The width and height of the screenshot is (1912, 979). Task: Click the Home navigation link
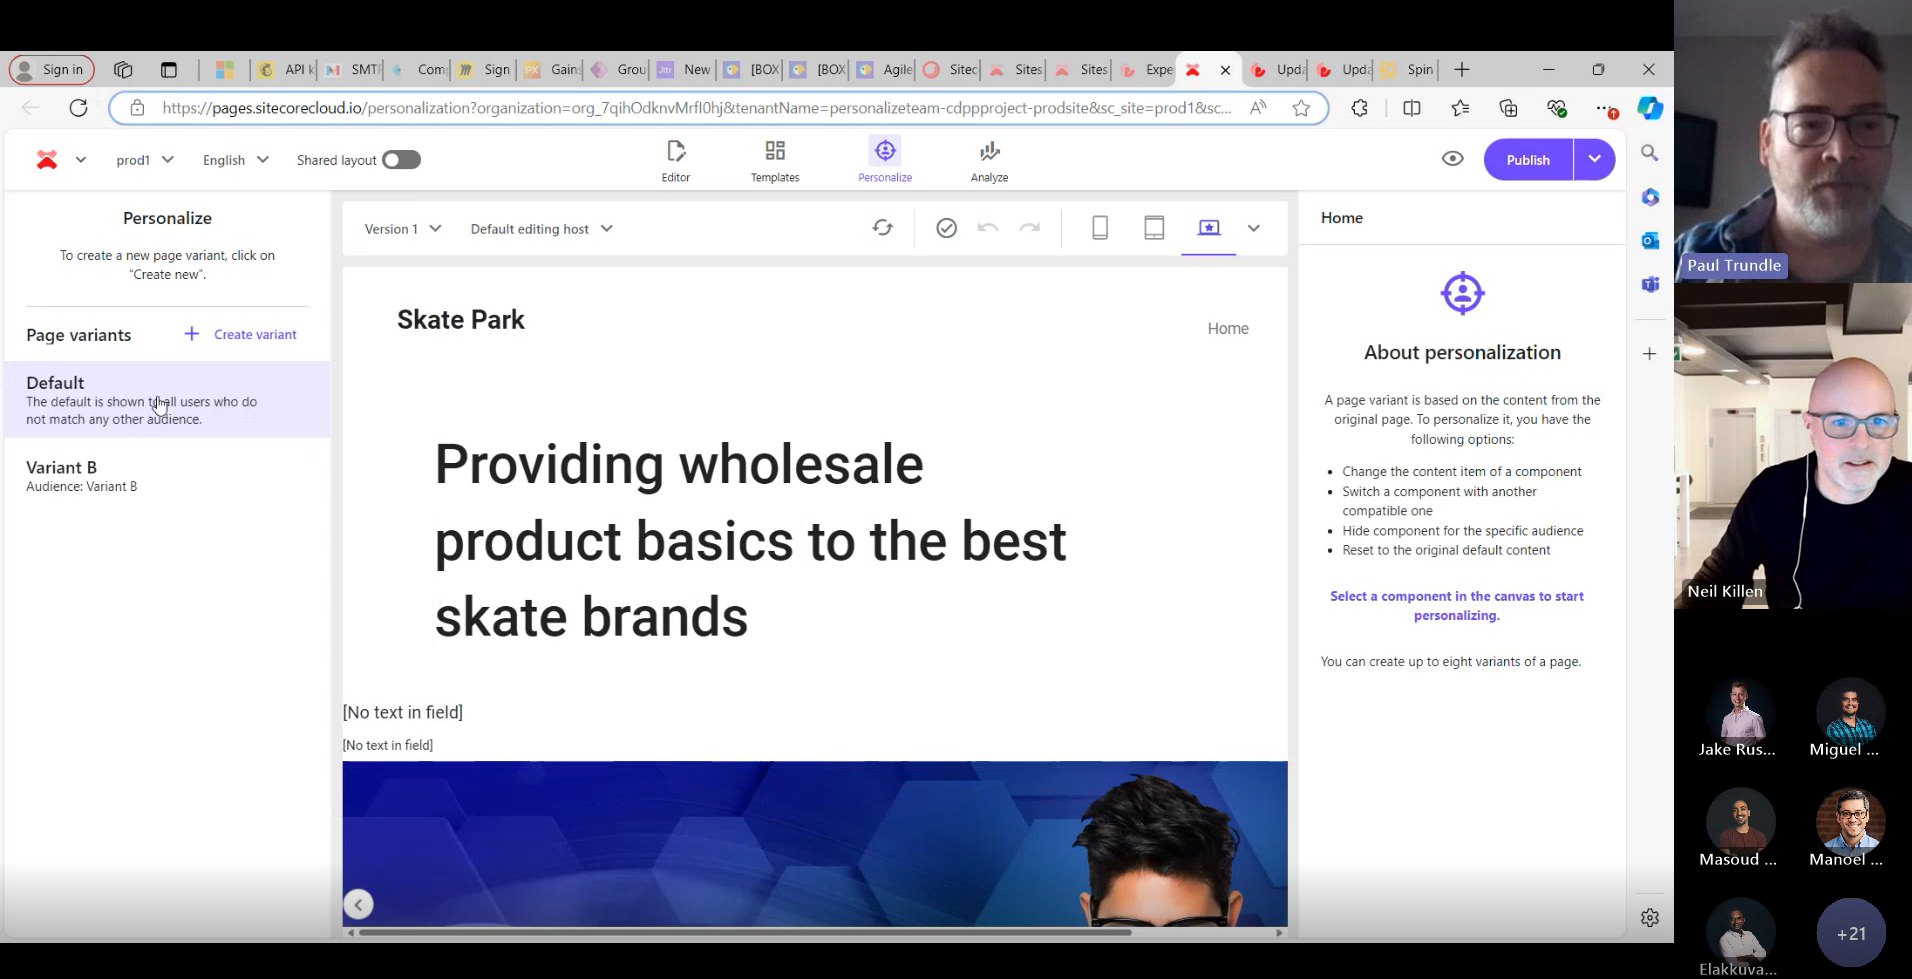[1227, 328]
